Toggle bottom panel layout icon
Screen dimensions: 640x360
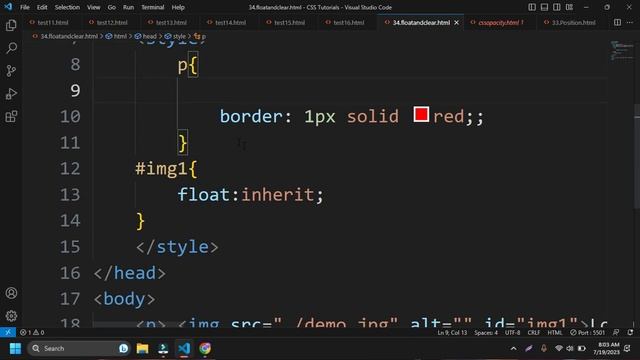(x=544, y=7)
